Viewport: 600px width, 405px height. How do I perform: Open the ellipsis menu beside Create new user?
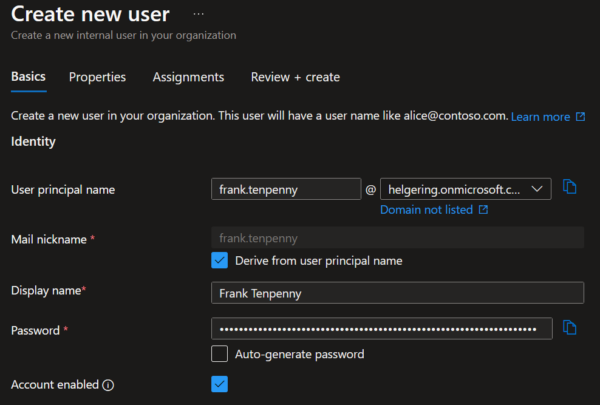(x=198, y=15)
